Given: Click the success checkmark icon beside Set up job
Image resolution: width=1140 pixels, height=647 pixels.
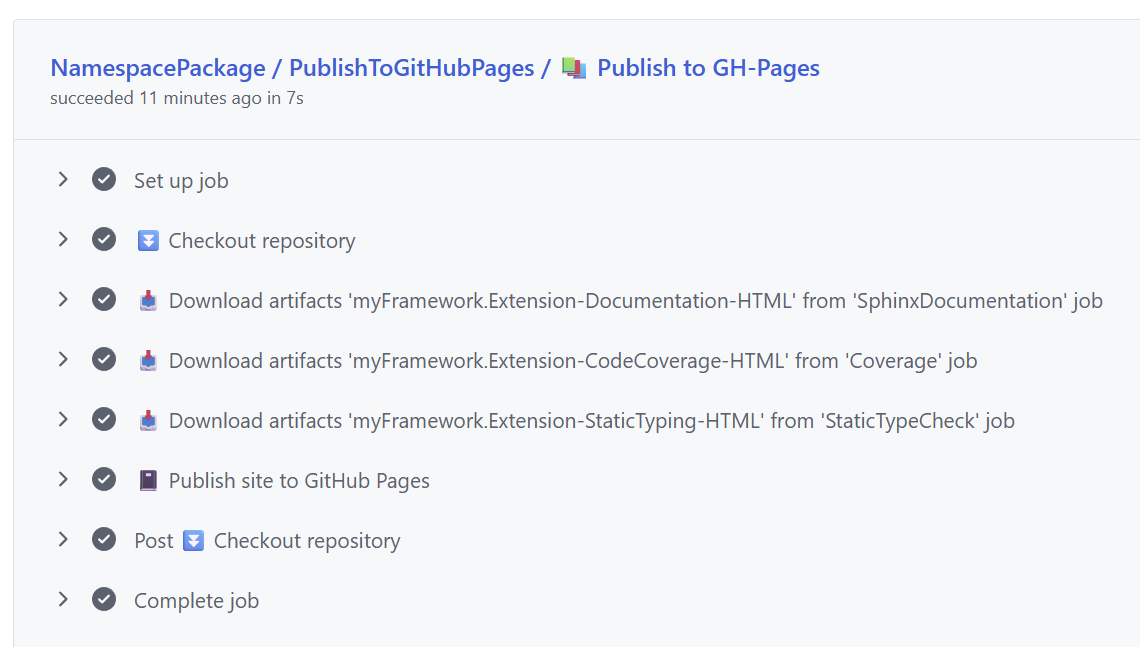Looking at the screenshot, I should point(104,180).
